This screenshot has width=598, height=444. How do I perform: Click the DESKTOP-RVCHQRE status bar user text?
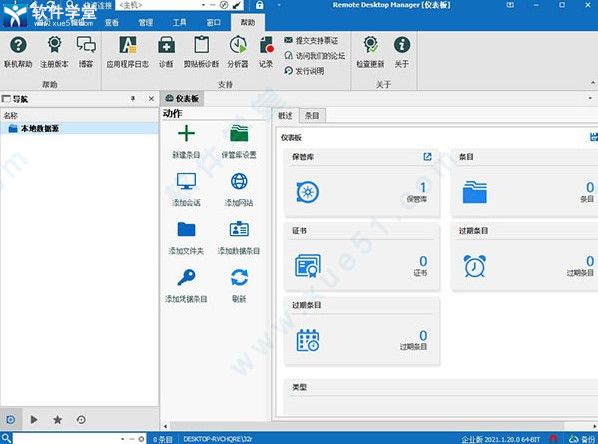click(x=217, y=439)
